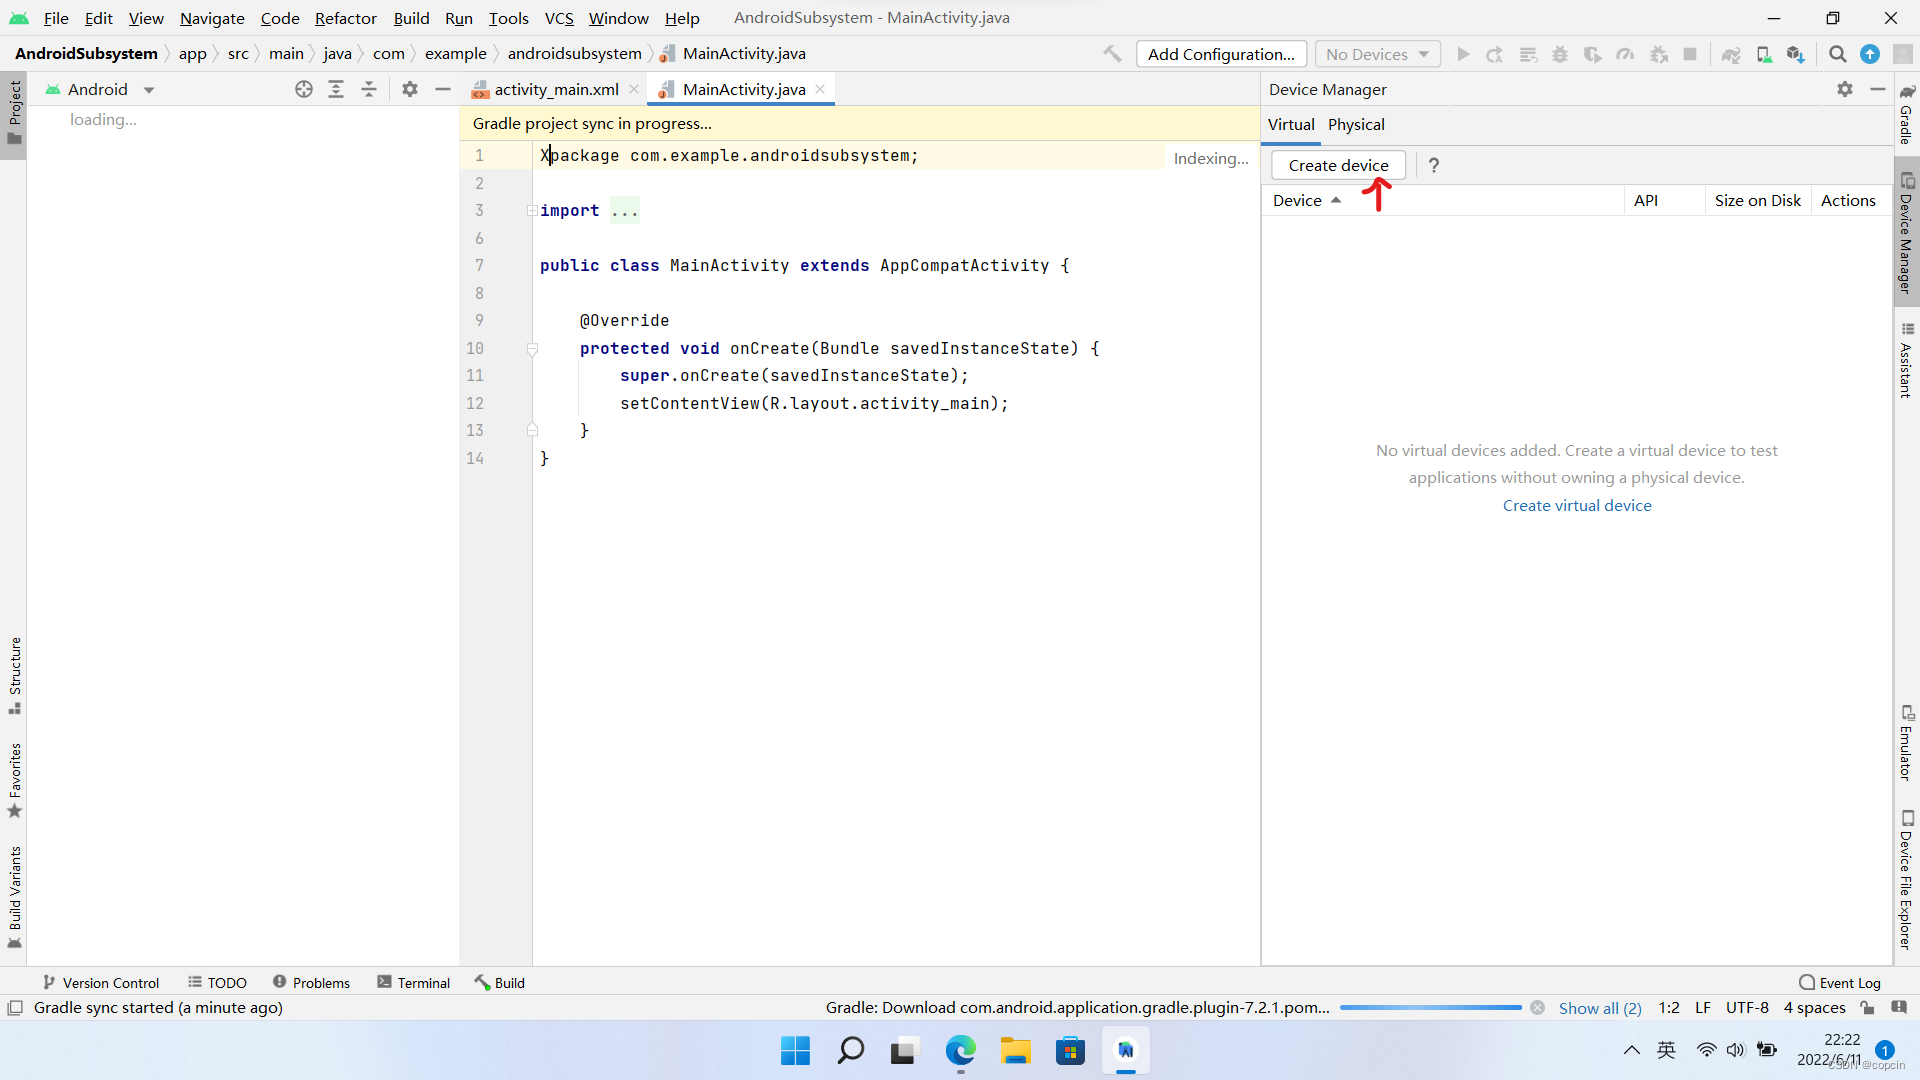Expand the folded import block
The height and width of the screenshot is (1080, 1920).
click(532, 210)
